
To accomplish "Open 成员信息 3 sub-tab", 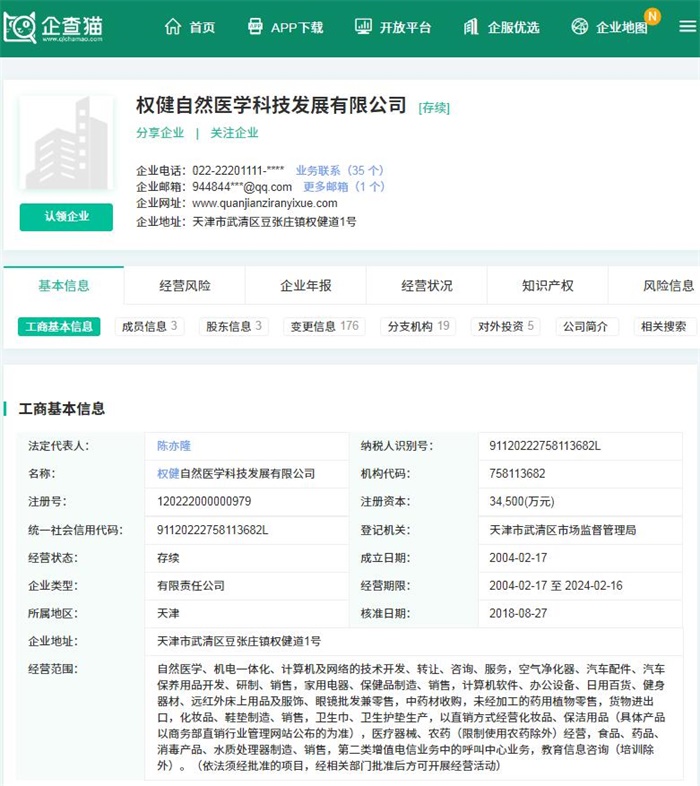I will point(149,326).
